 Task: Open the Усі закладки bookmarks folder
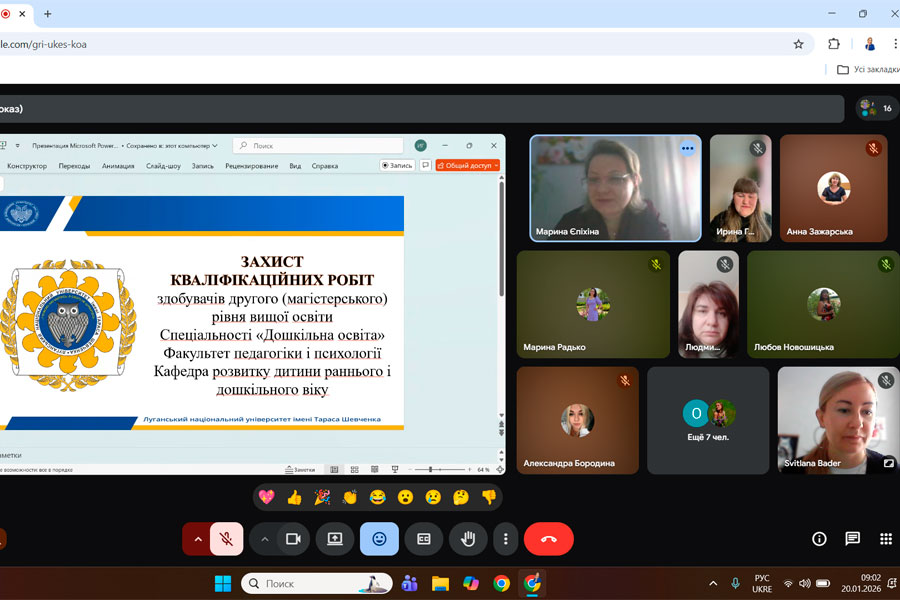tap(868, 69)
